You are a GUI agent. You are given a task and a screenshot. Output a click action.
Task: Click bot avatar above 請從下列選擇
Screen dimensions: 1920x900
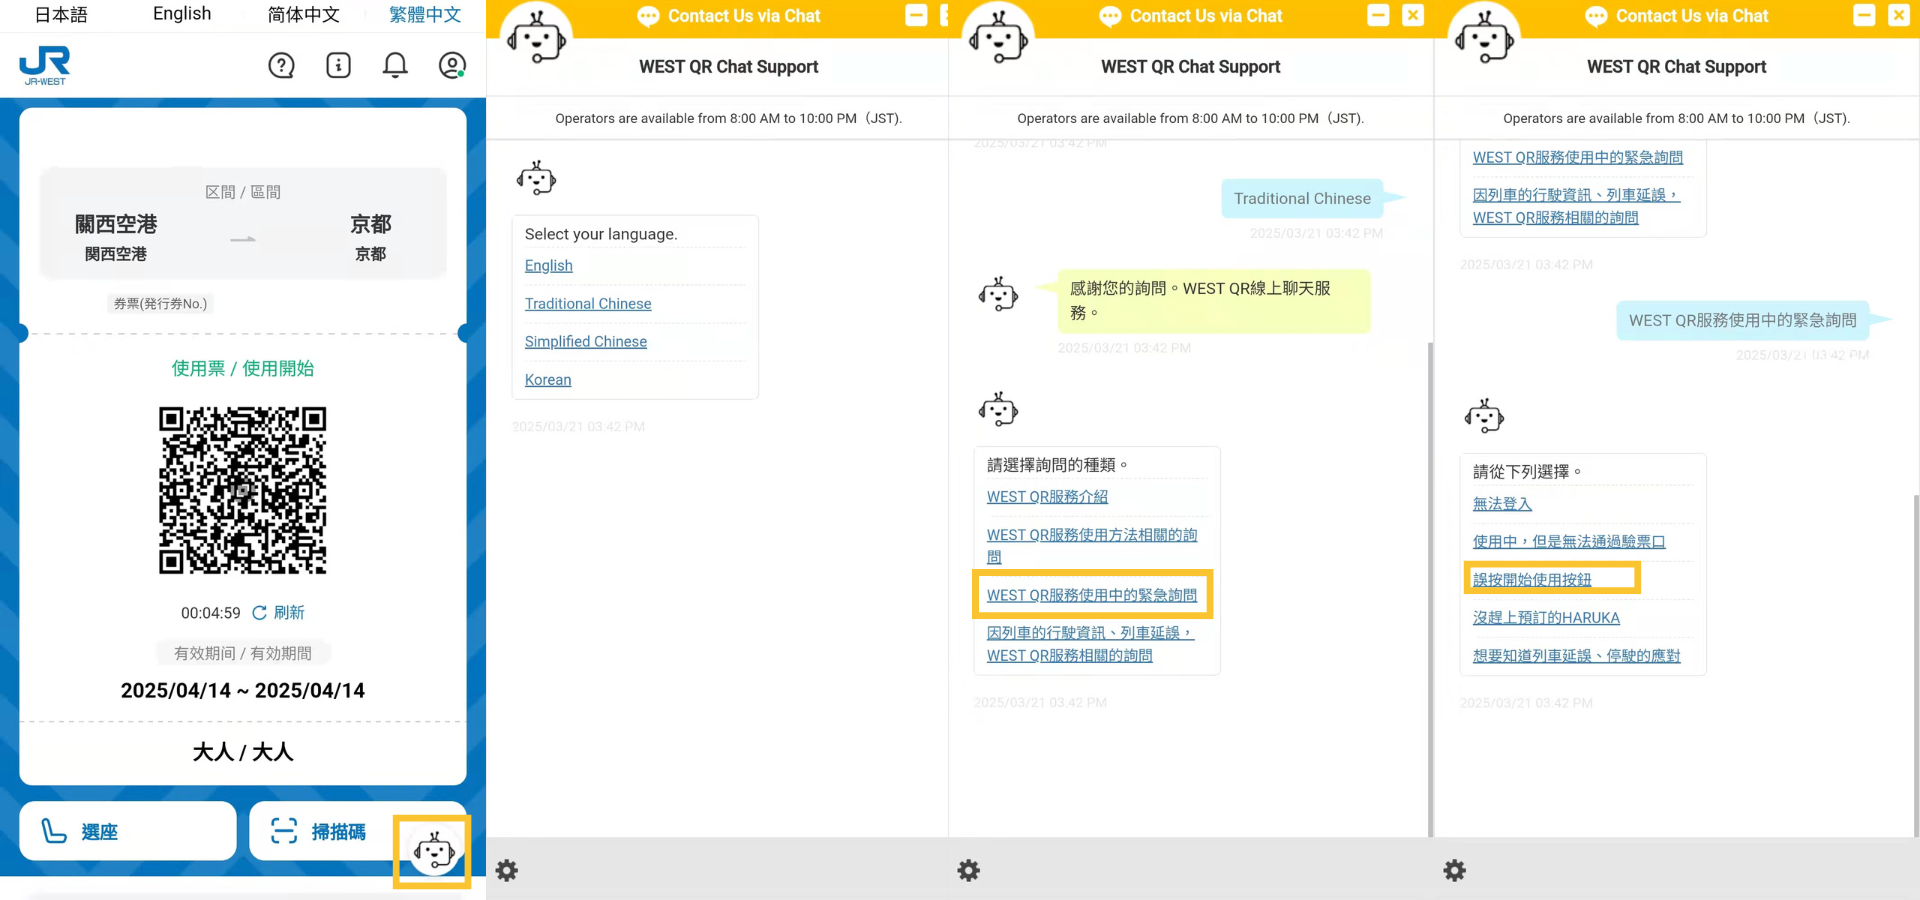(x=1484, y=416)
